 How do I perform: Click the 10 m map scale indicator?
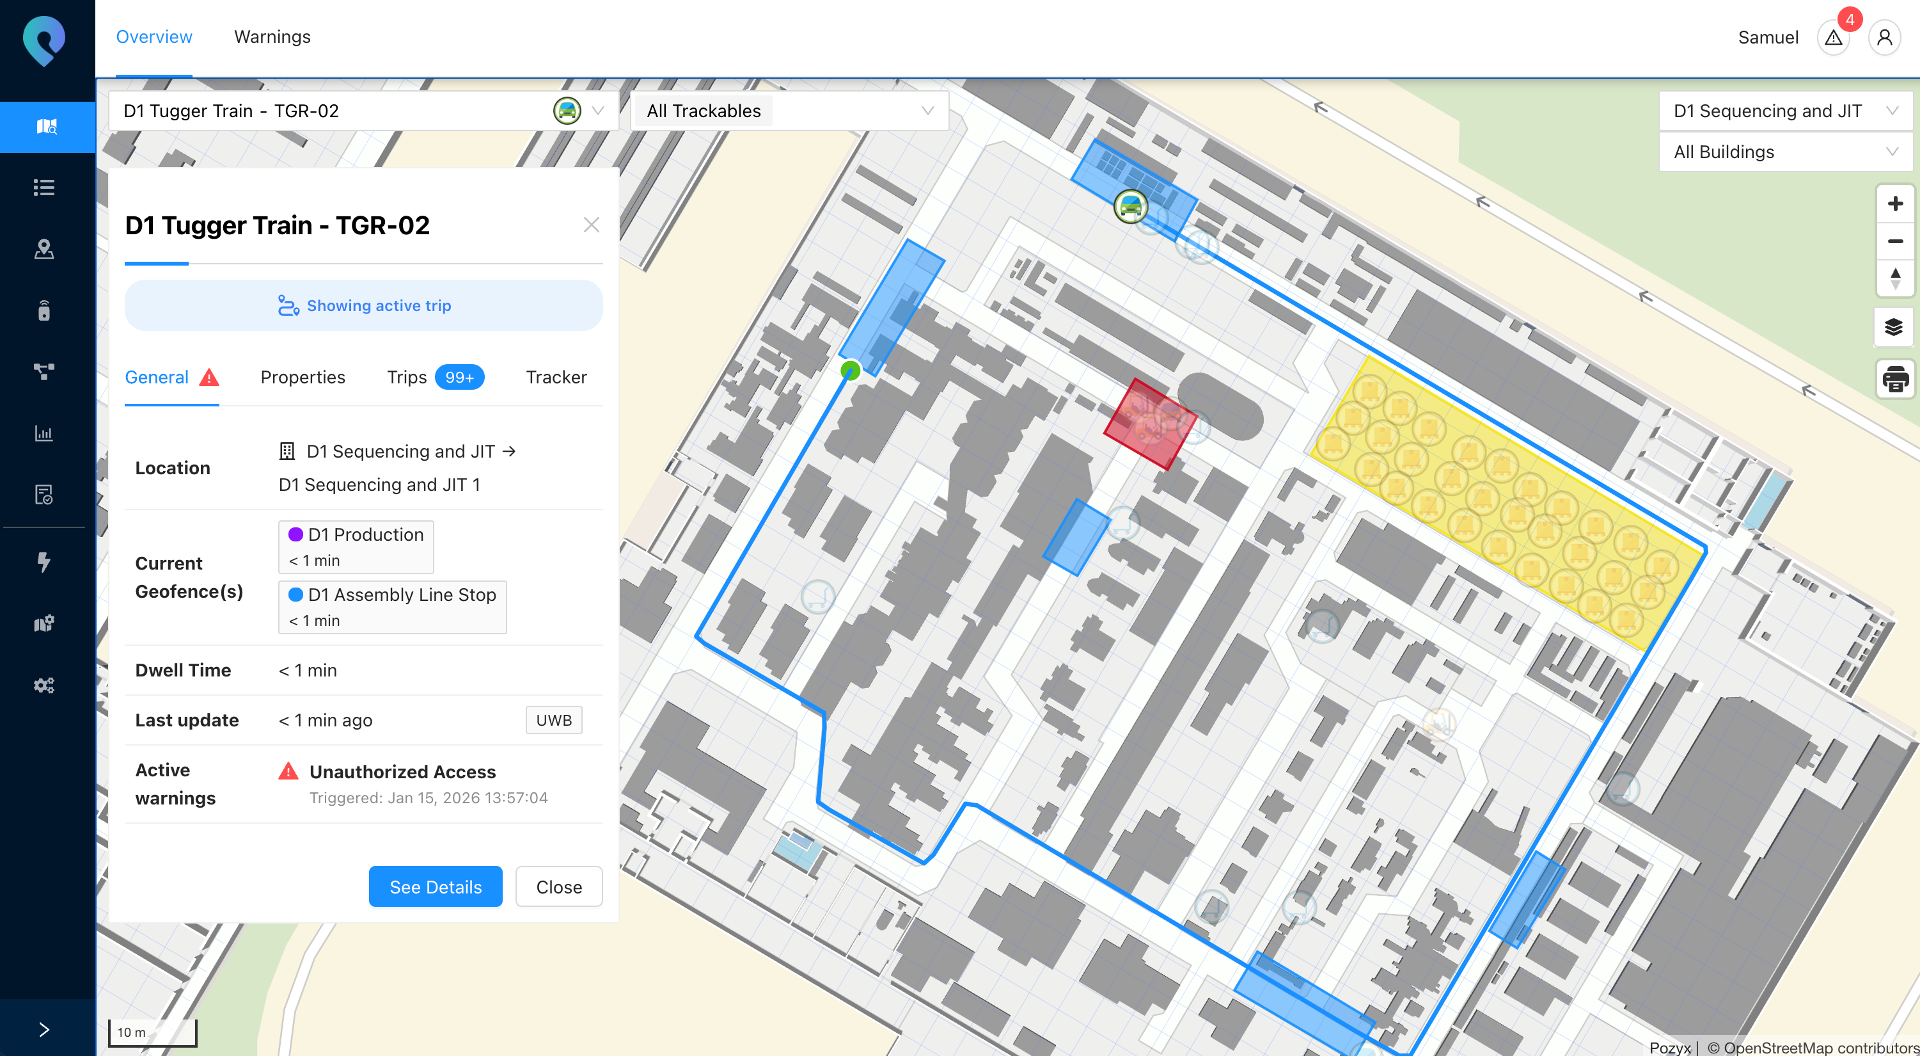point(152,1032)
